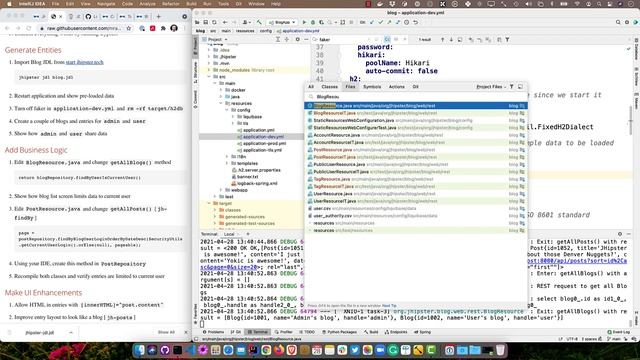Switch to All tab in Search Everywhere
This screenshot has width=640, height=360.
pyautogui.click(x=311, y=87)
